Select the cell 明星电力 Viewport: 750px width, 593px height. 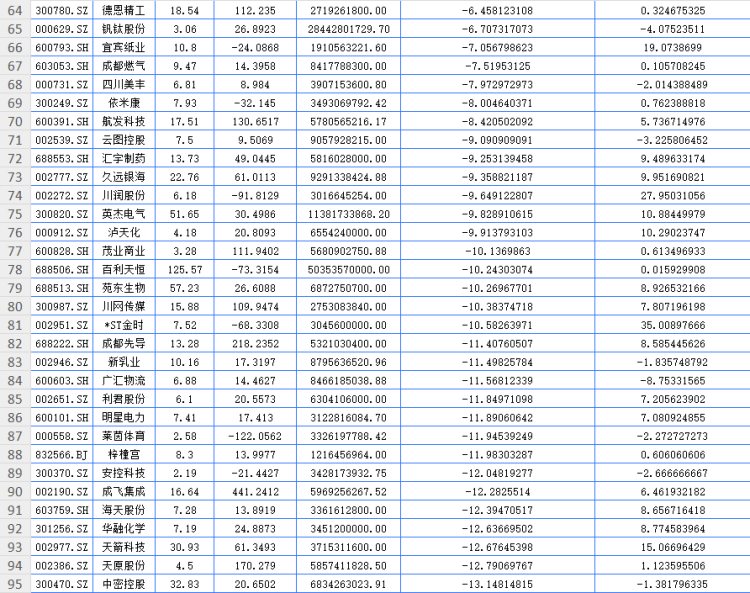(x=124, y=417)
